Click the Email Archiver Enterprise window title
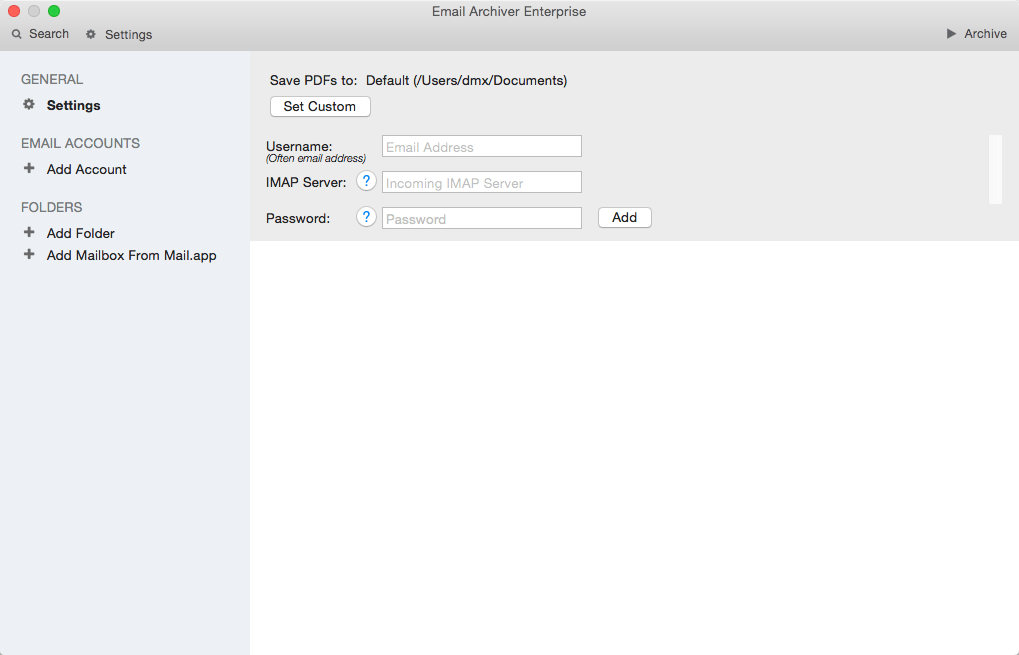 click(509, 12)
